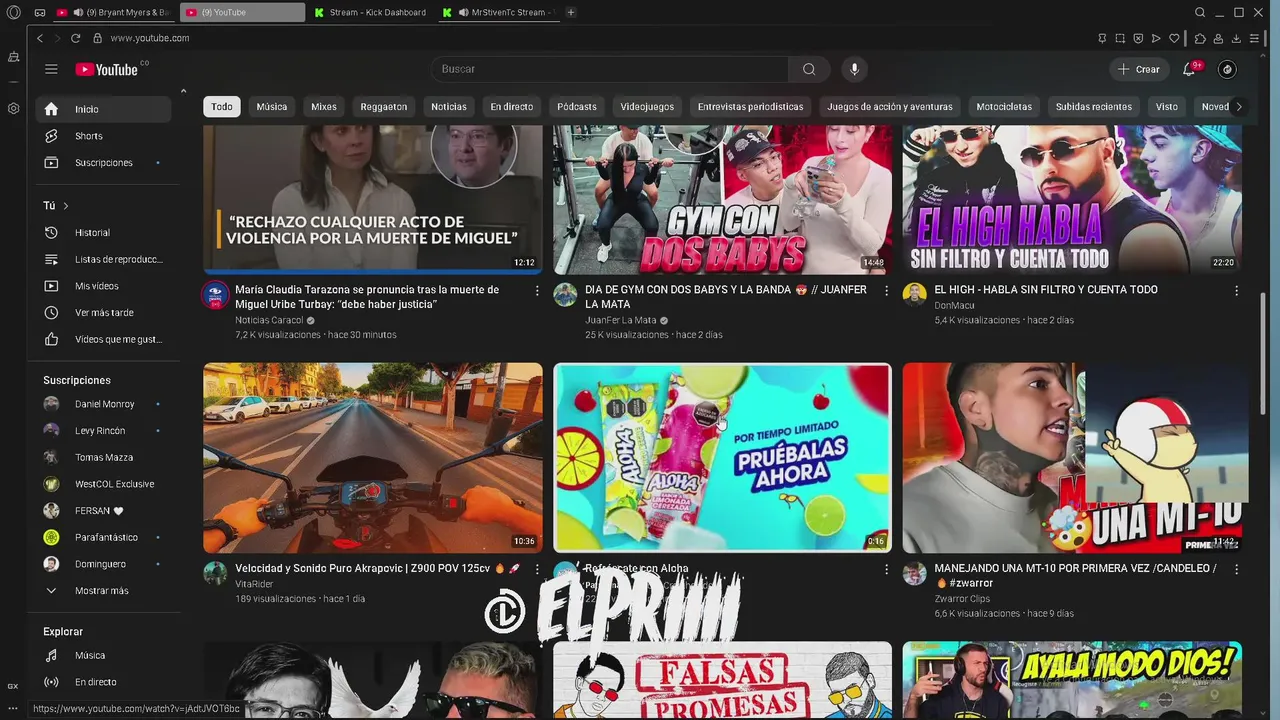Open Mis videos in the sidebar
The width and height of the screenshot is (1280, 720).
click(x=104, y=286)
